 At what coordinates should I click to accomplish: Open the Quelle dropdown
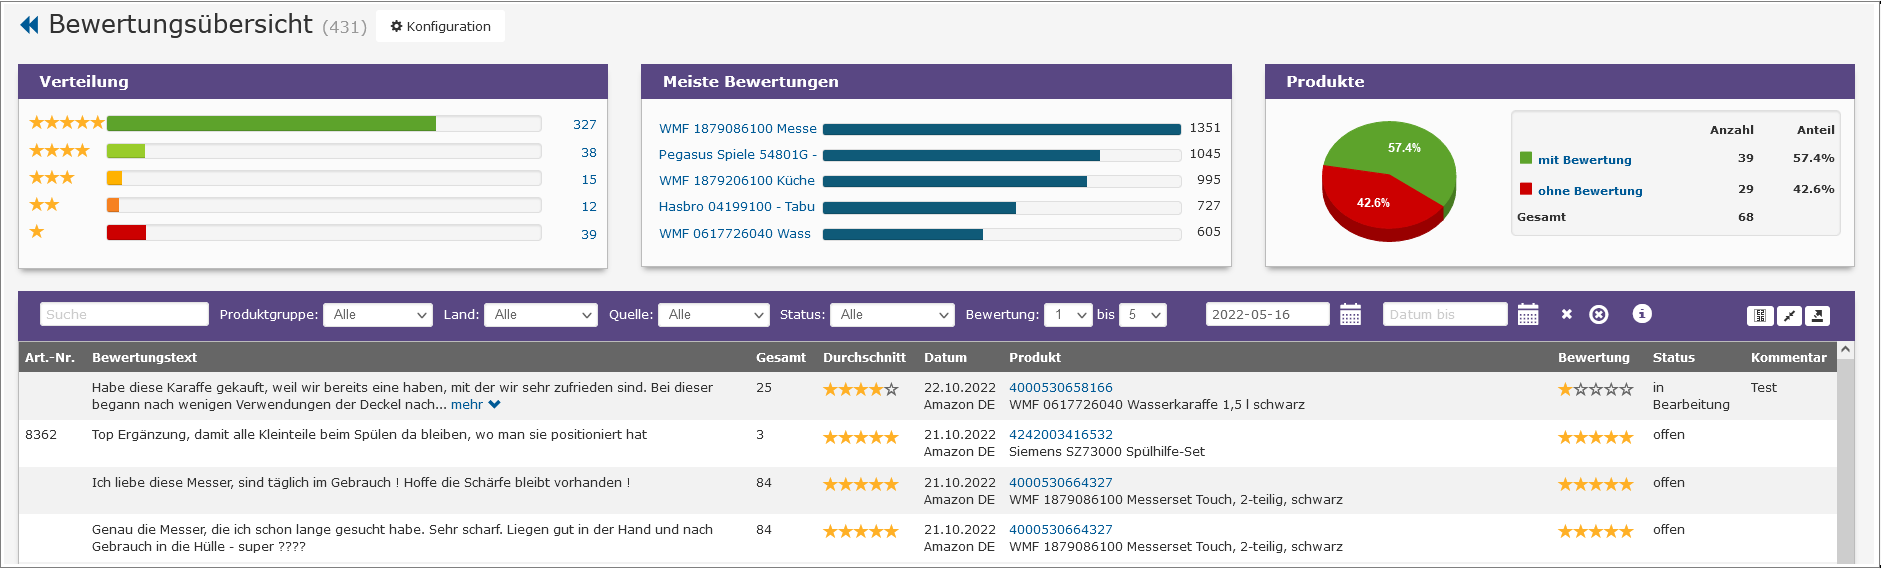713,315
